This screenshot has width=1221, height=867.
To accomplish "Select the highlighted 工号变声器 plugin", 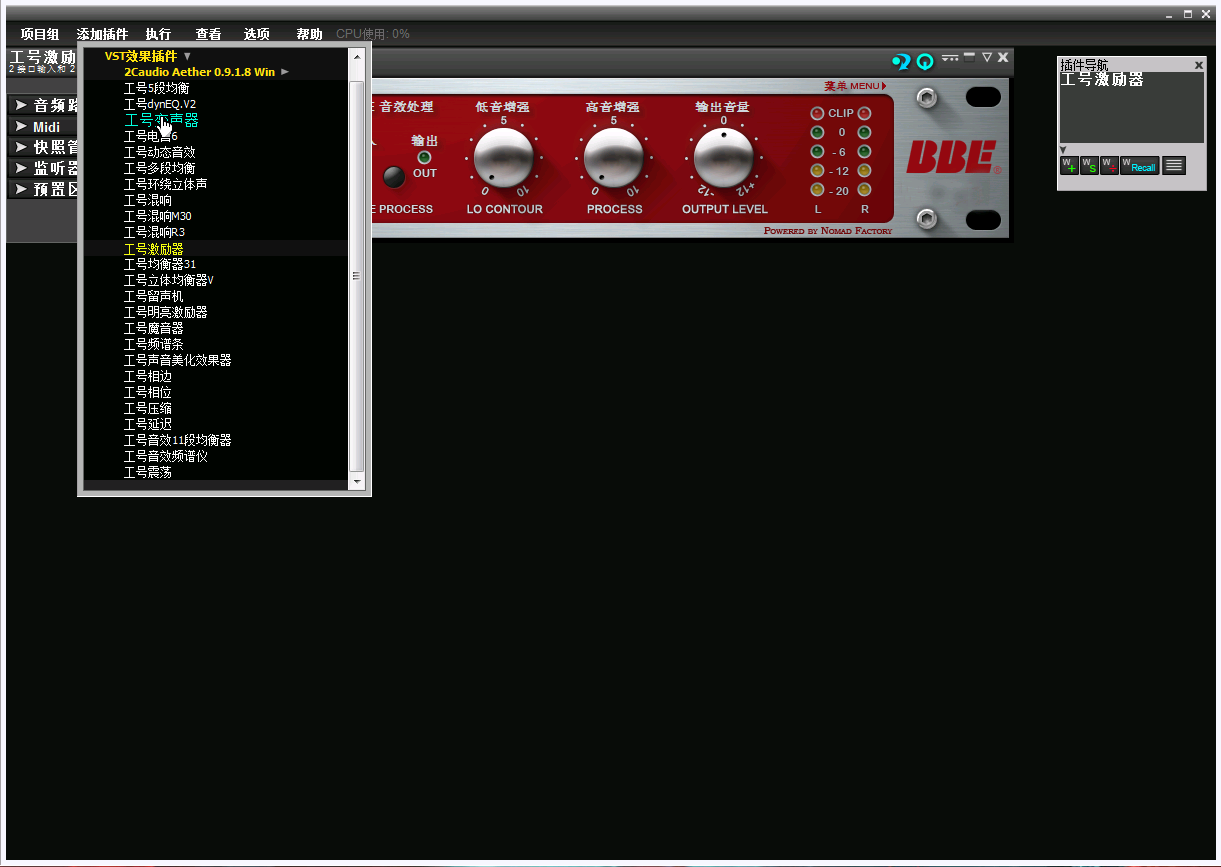I will [161, 120].
